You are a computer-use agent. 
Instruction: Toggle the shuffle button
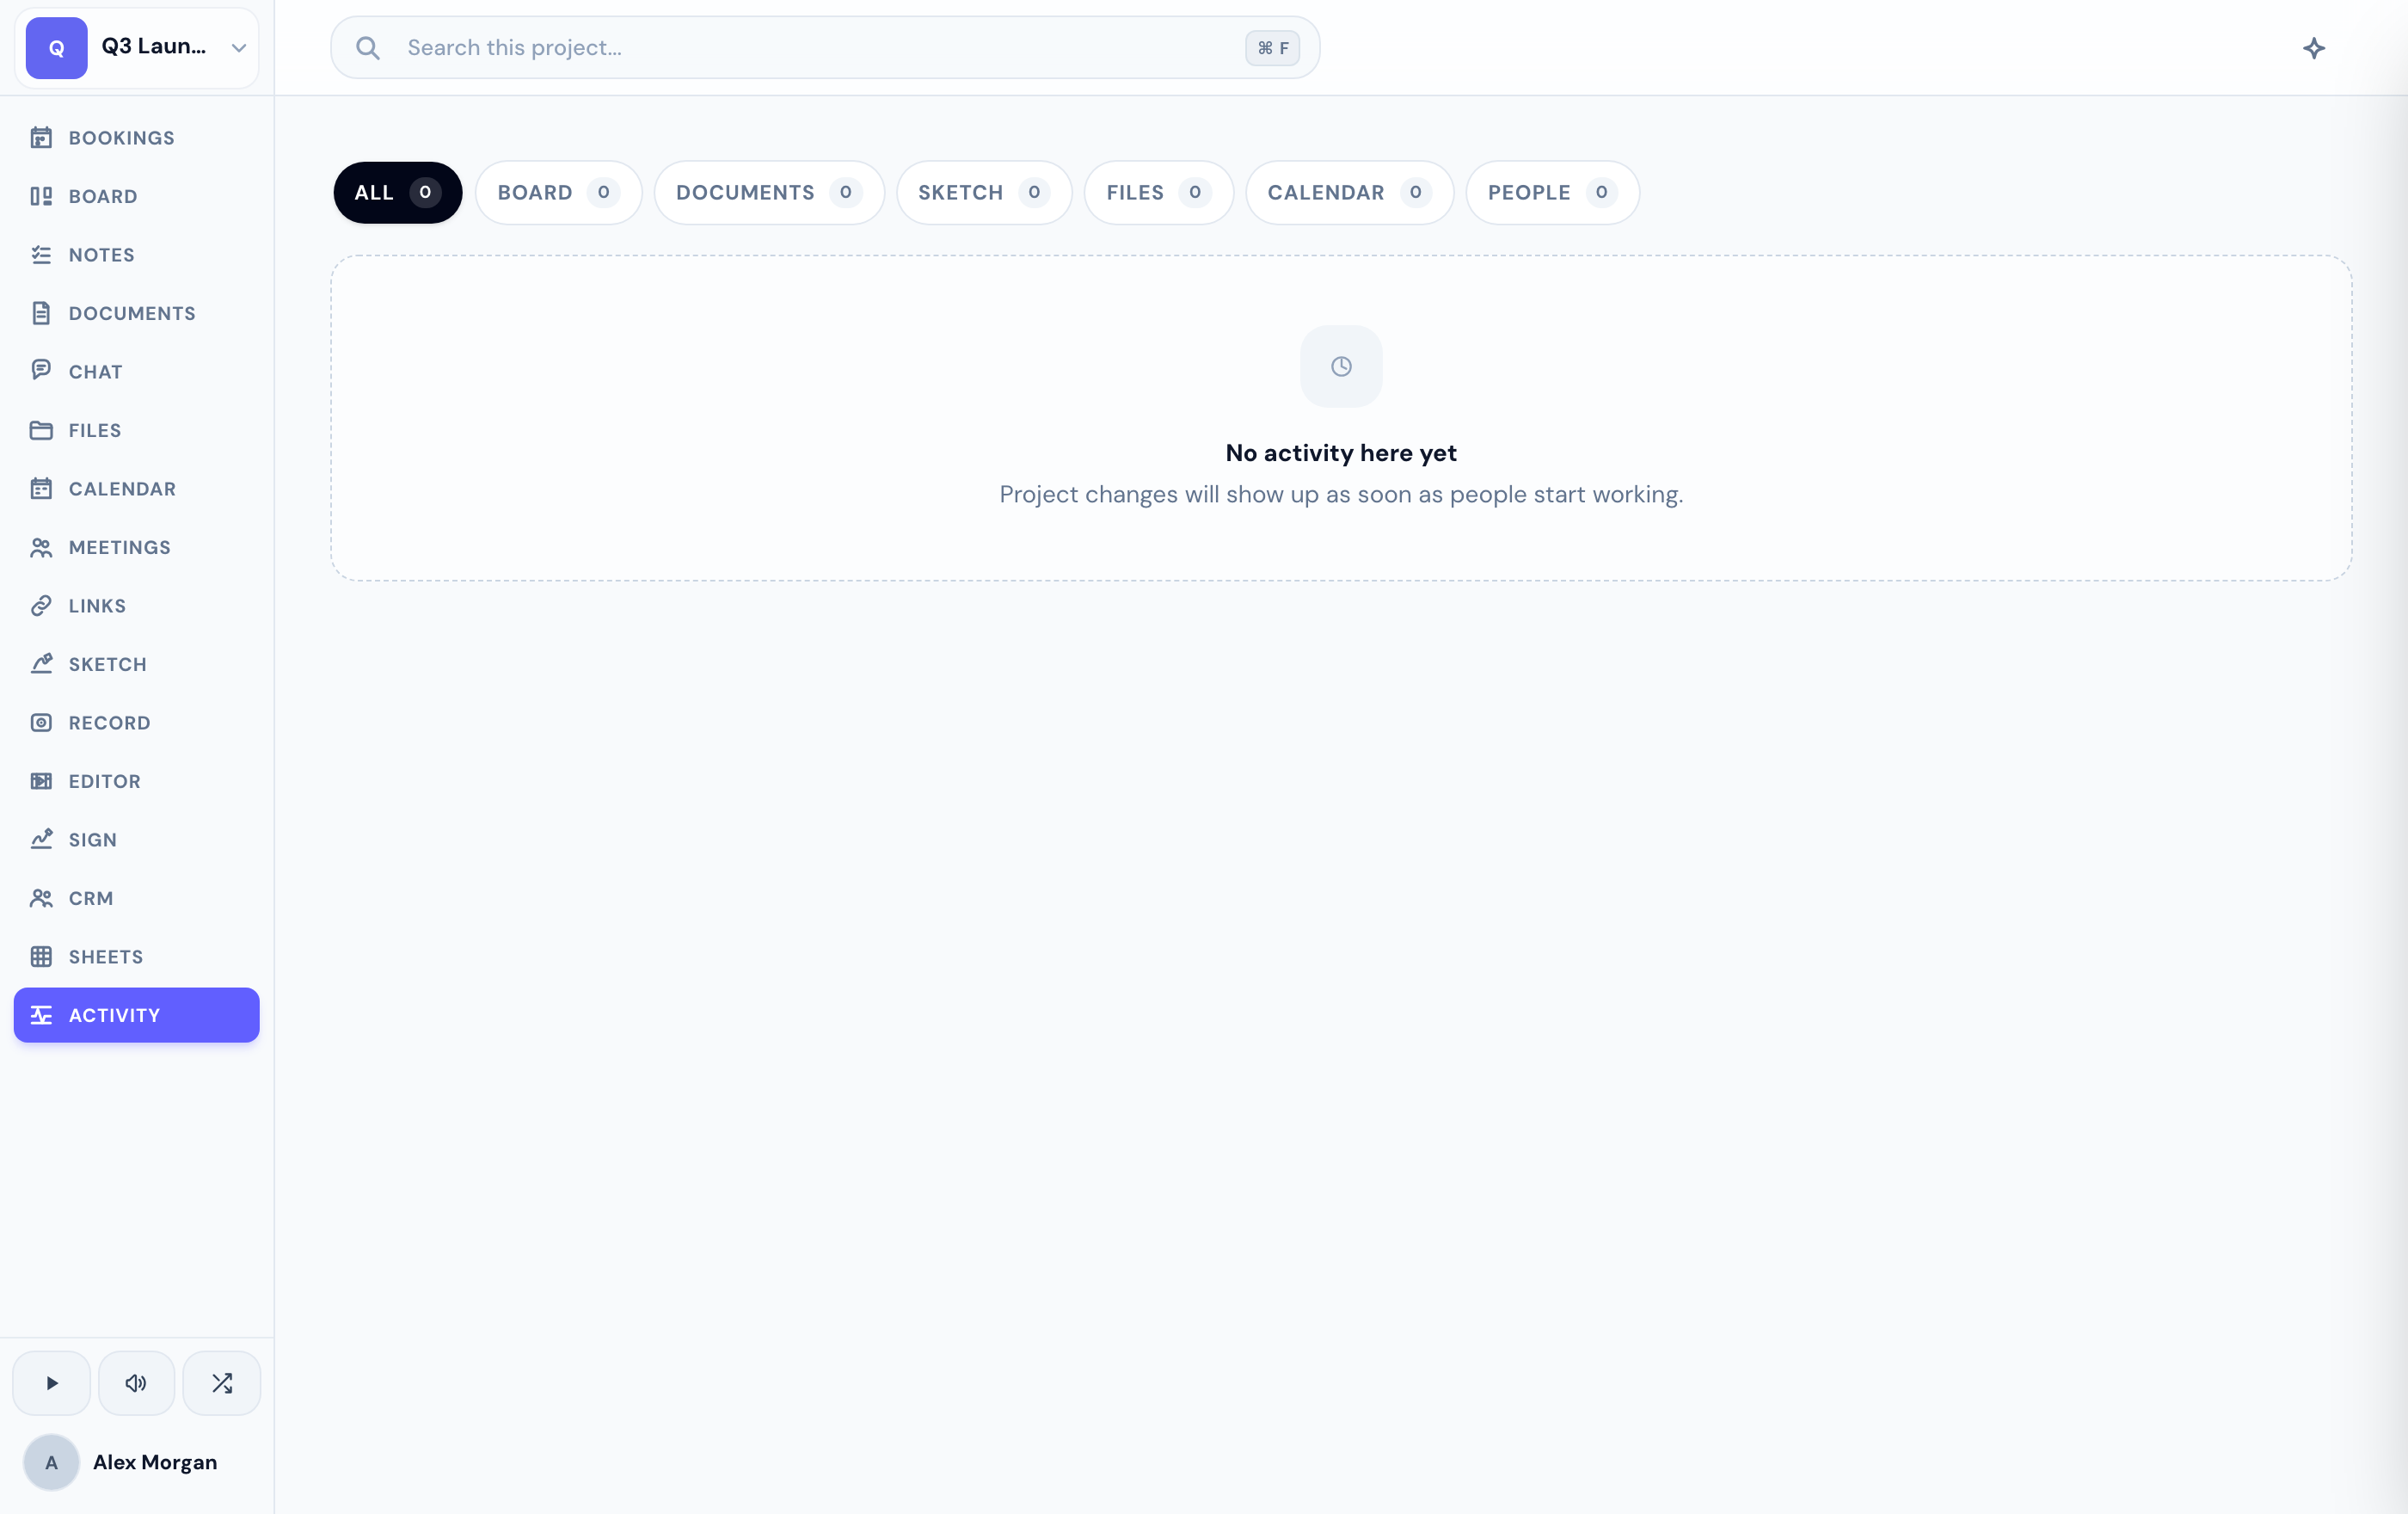[222, 1383]
